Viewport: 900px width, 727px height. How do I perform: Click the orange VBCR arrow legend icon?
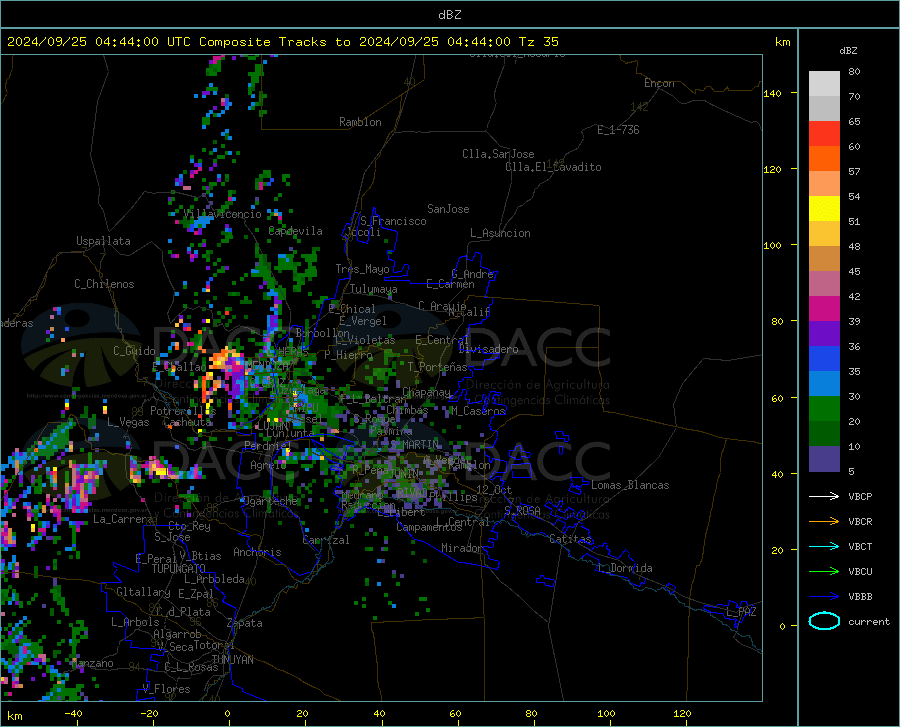[x=824, y=522]
